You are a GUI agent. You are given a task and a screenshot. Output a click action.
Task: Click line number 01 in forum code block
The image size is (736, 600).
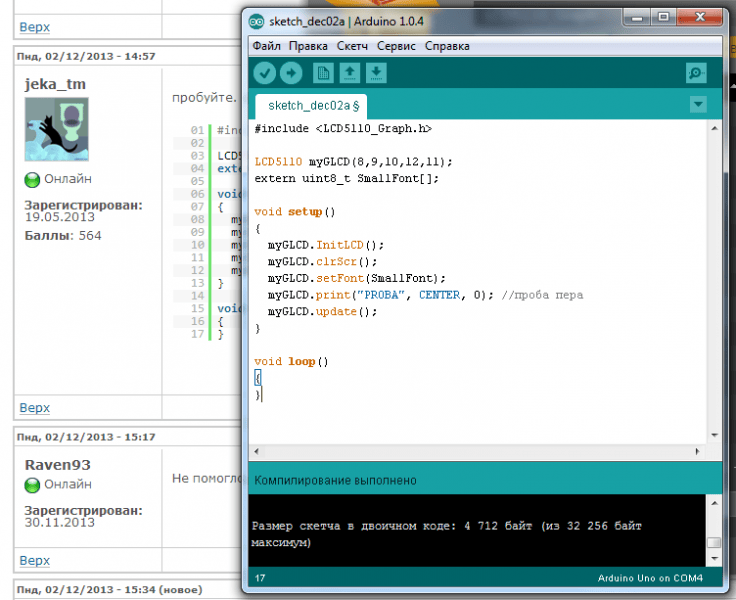[197, 130]
